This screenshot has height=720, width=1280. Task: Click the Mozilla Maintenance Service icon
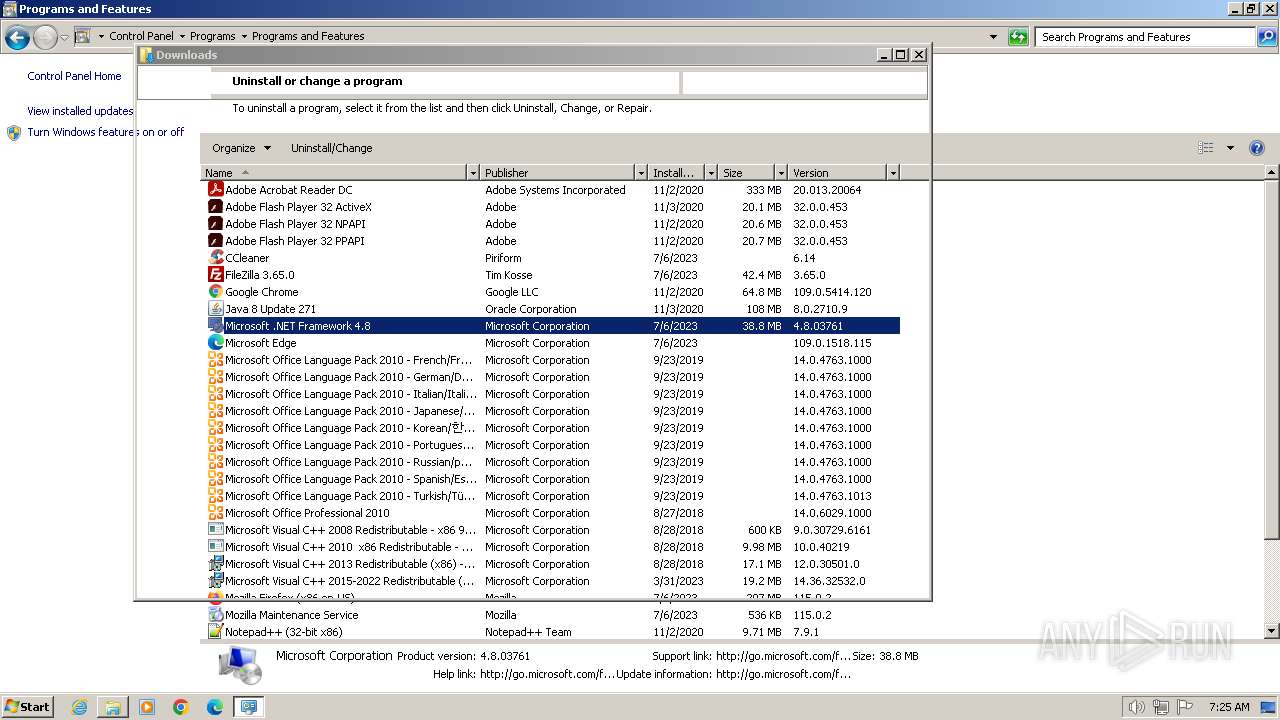pyautogui.click(x=215, y=615)
